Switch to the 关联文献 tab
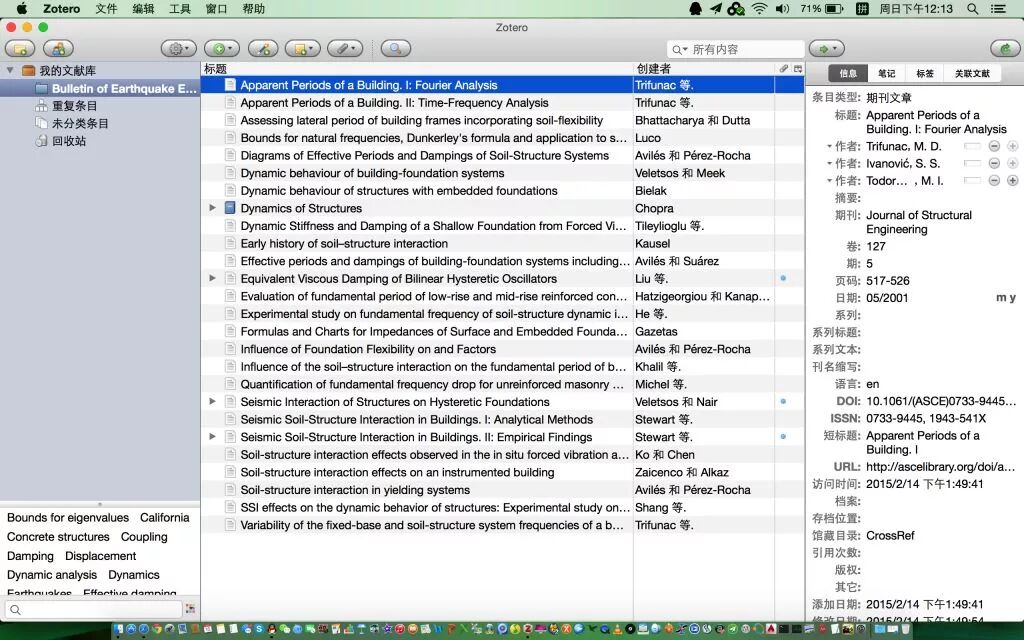 click(972, 73)
